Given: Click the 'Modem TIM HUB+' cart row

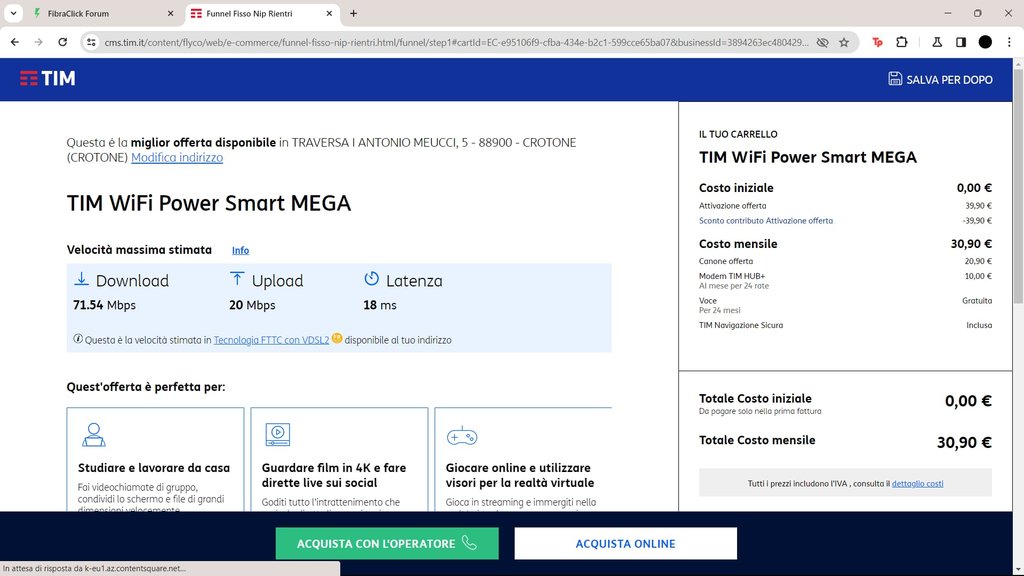Looking at the screenshot, I should pos(845,280).
